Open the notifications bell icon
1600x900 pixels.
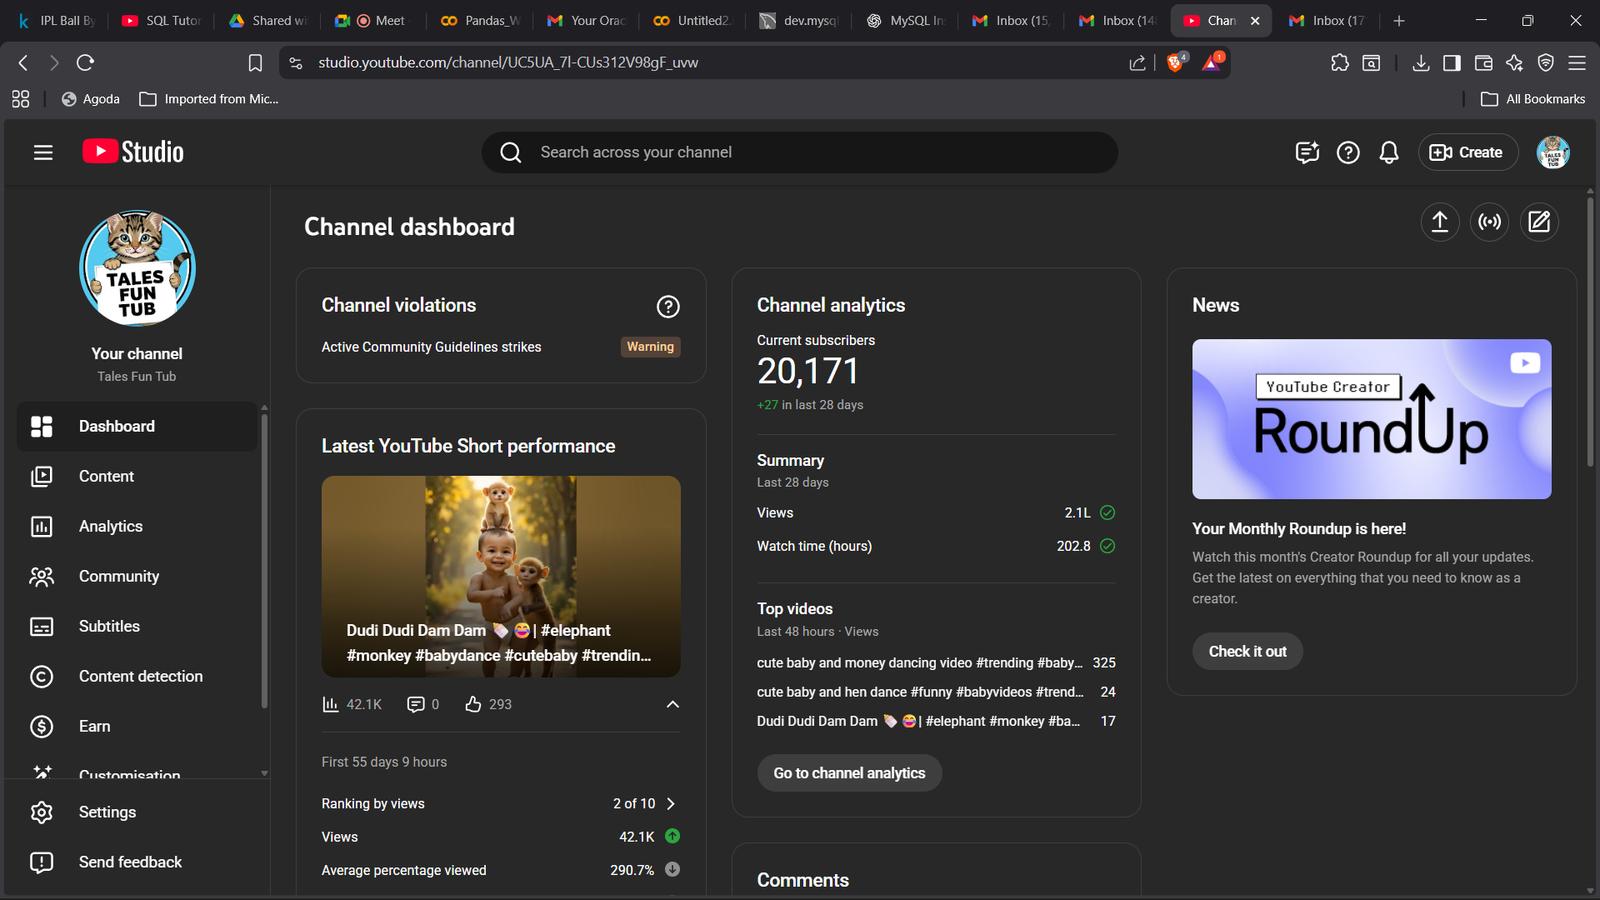(1389, 152)
